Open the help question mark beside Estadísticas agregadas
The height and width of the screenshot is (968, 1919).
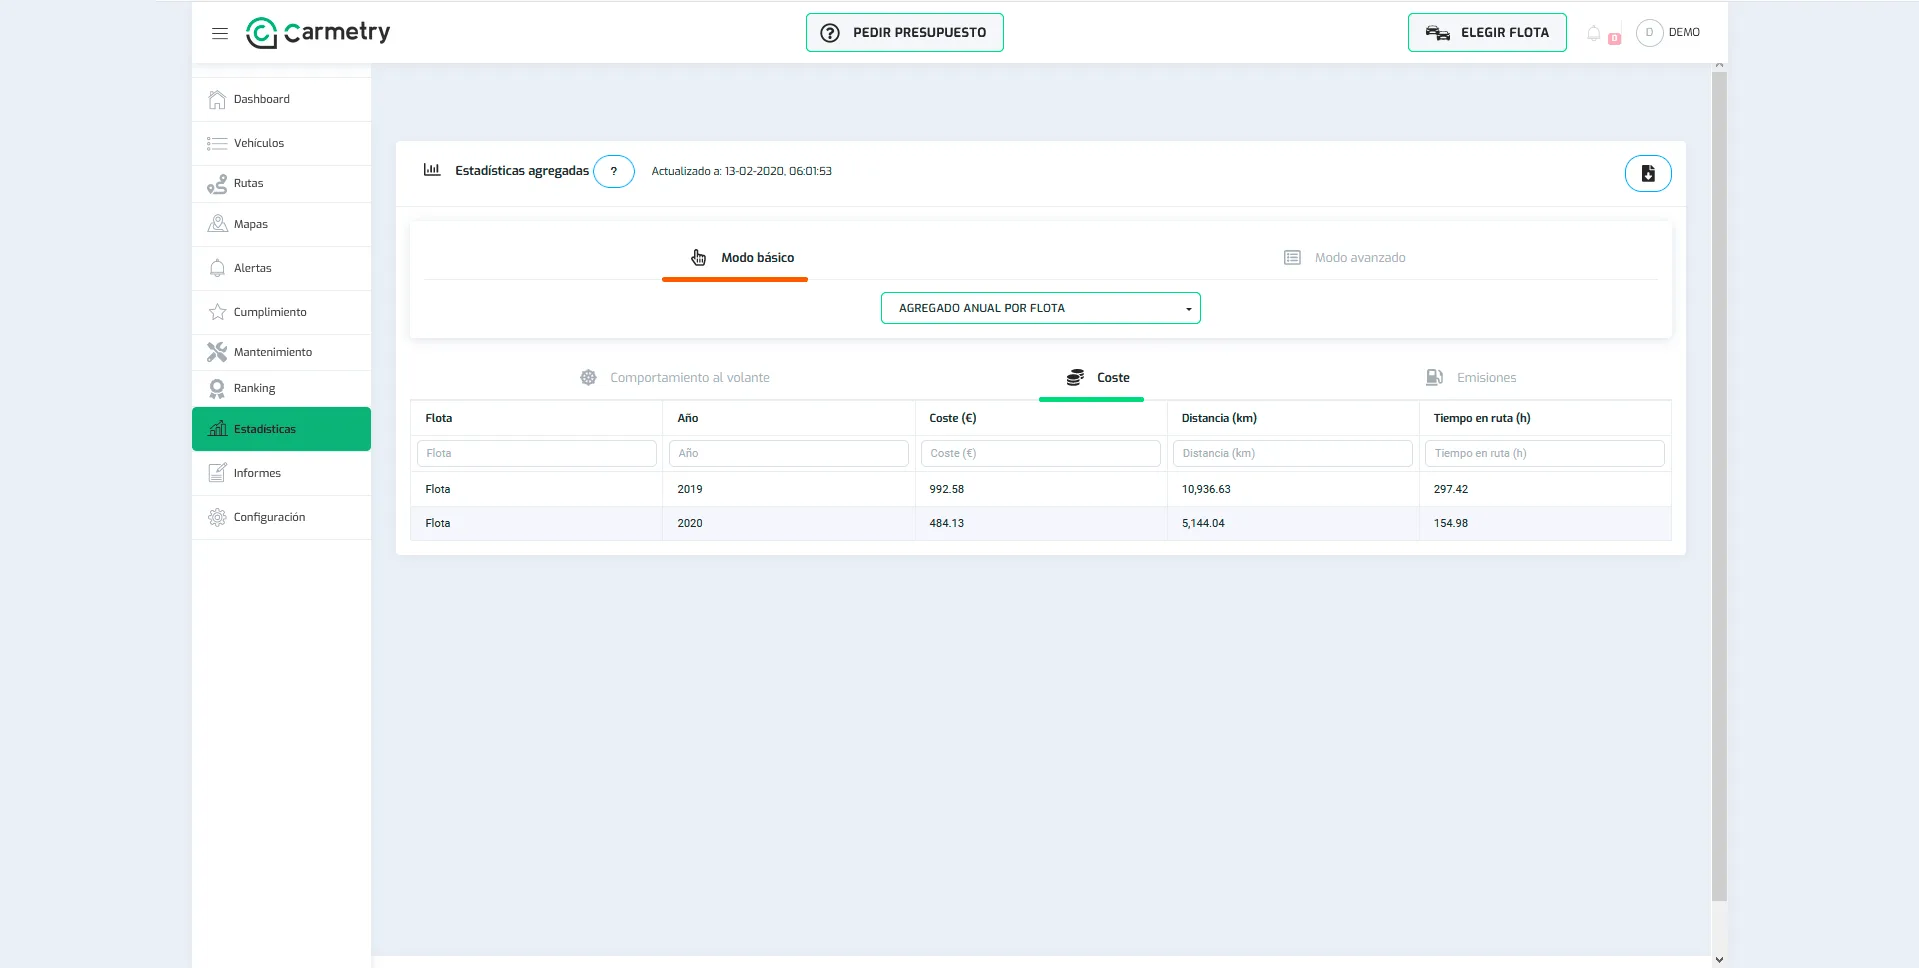614,171
